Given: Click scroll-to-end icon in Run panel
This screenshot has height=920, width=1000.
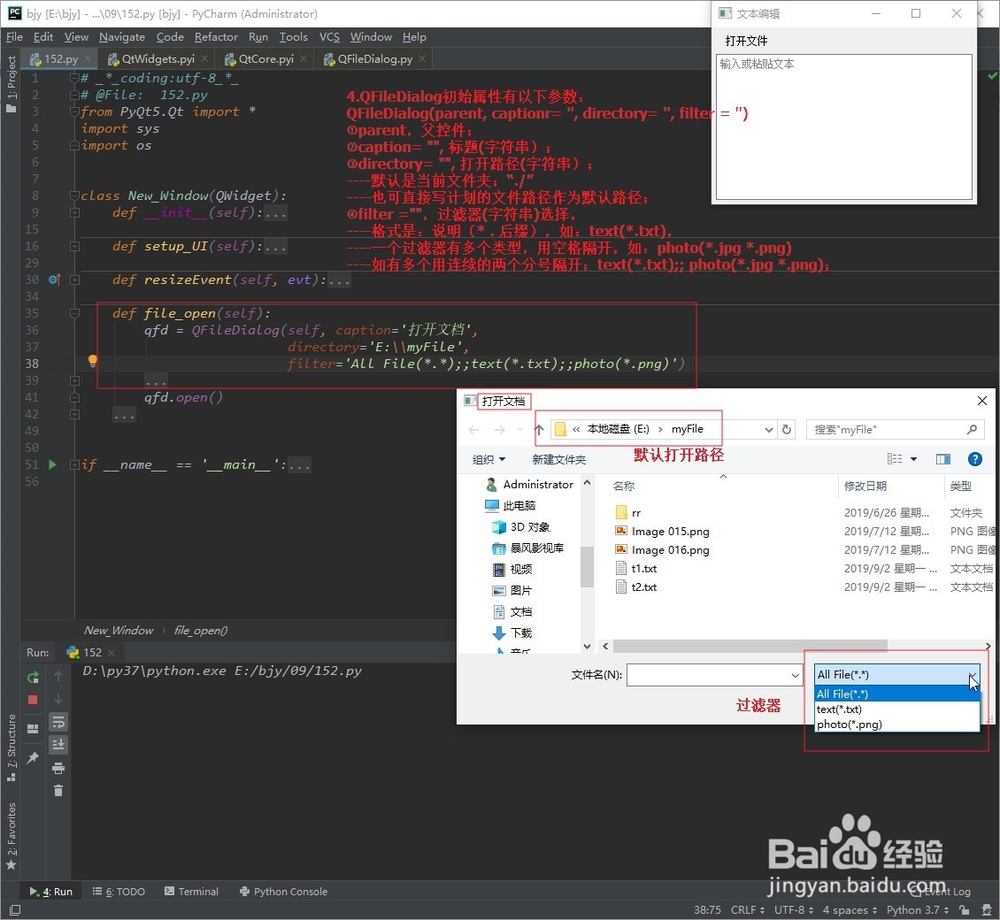Looking at the screenshot, I should 58,744.
